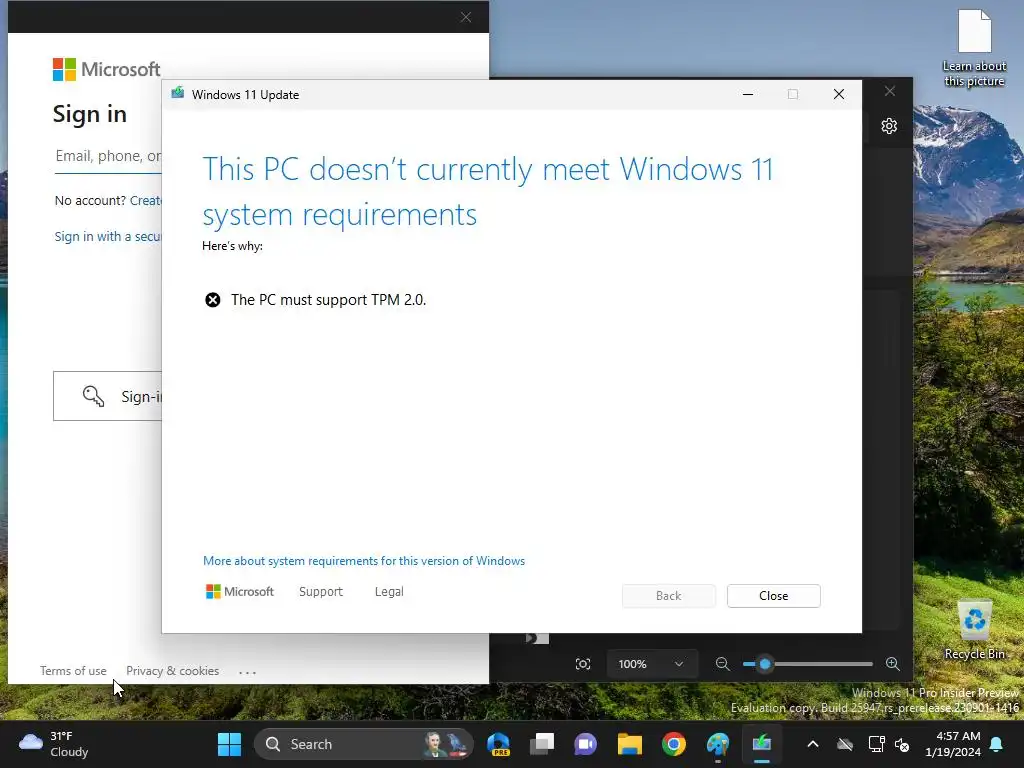
Task: Open Privacy & cookies link
Action: click(172, 671)
